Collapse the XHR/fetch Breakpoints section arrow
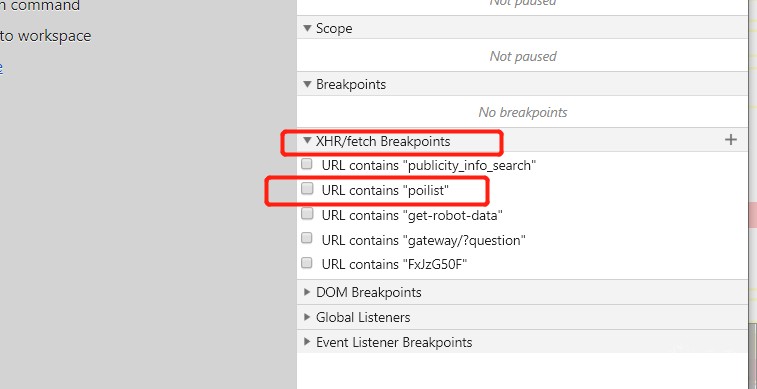 [x=307, y=141]
